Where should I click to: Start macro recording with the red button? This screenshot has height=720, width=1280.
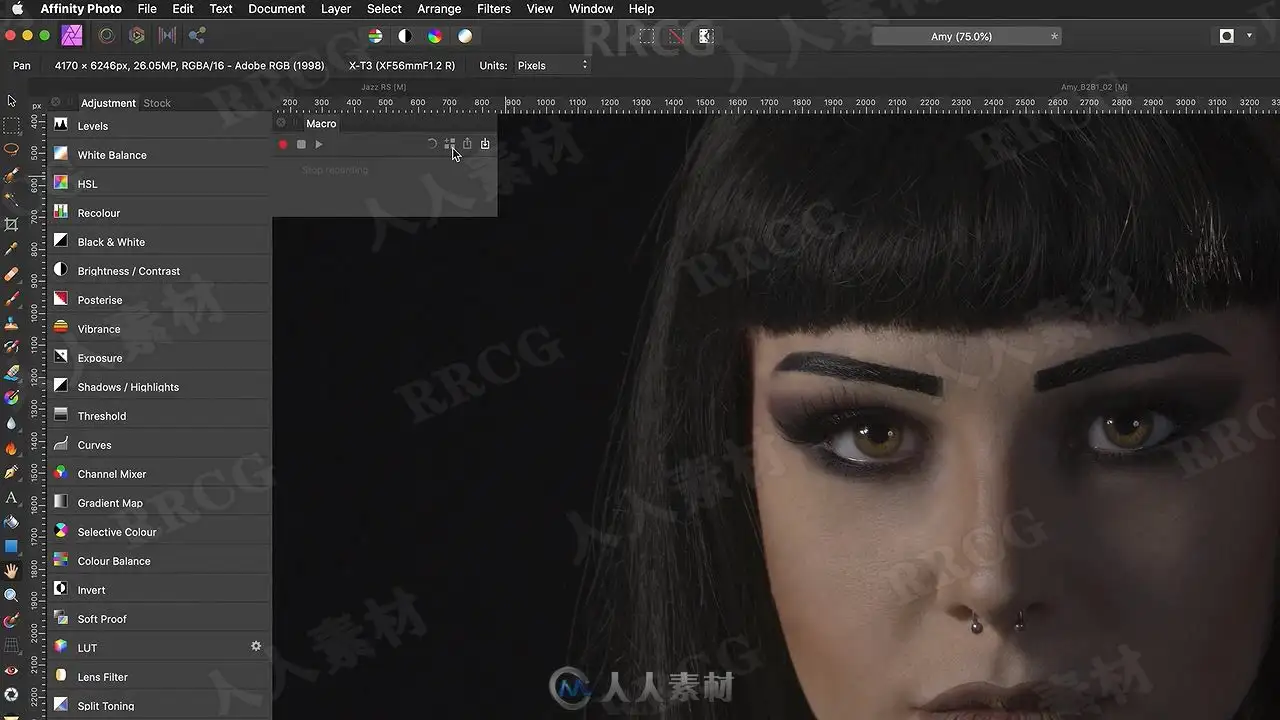[x=283, y=145]
